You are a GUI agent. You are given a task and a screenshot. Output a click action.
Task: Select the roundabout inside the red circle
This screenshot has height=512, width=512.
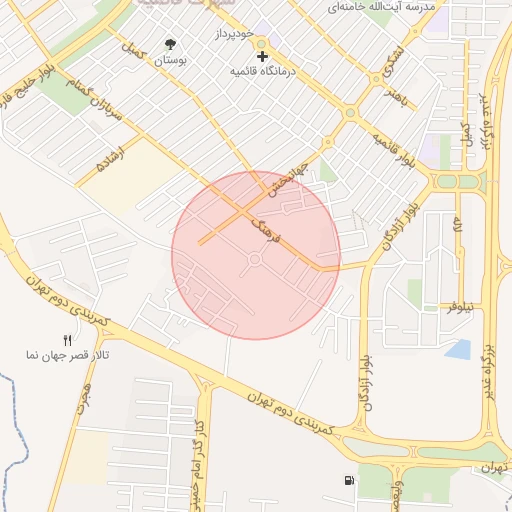click(x=255, y=259)
